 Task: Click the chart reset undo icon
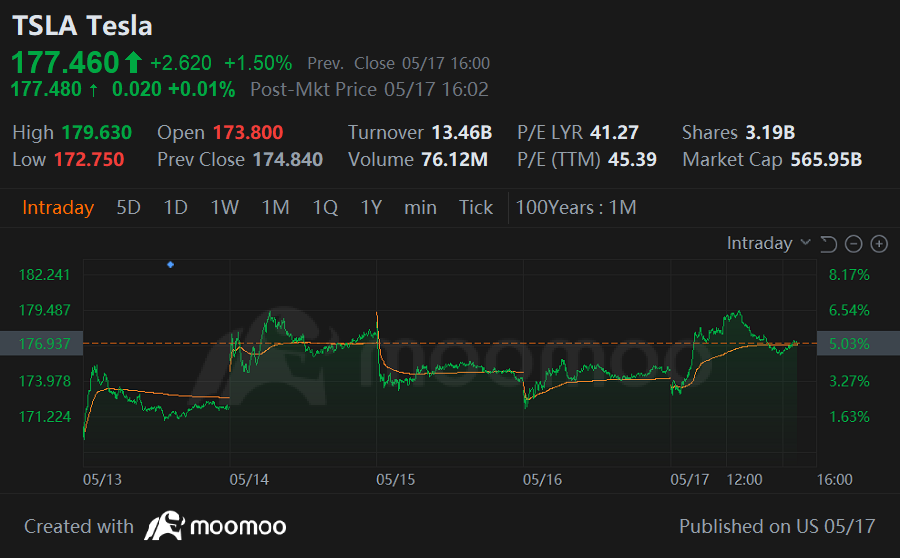pos(828,244)
